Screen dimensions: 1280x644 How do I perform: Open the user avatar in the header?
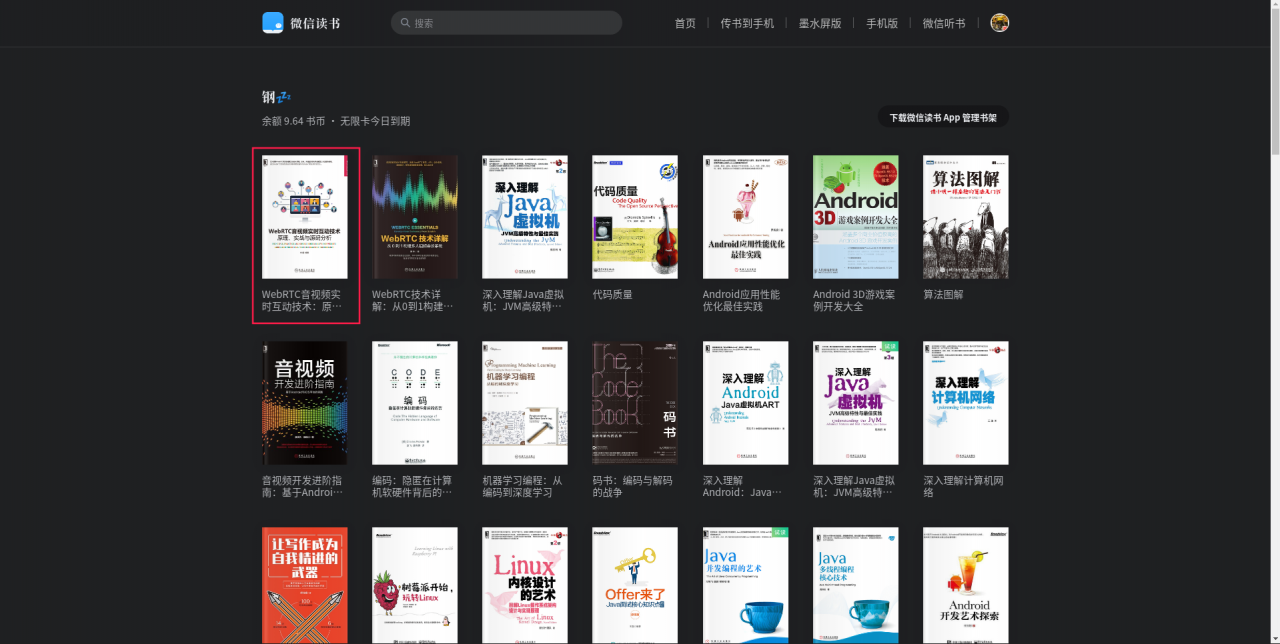999,23
